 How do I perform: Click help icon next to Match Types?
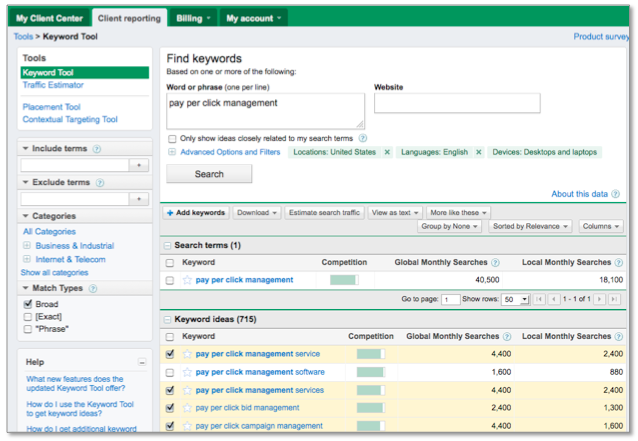(x=93, y=289)
